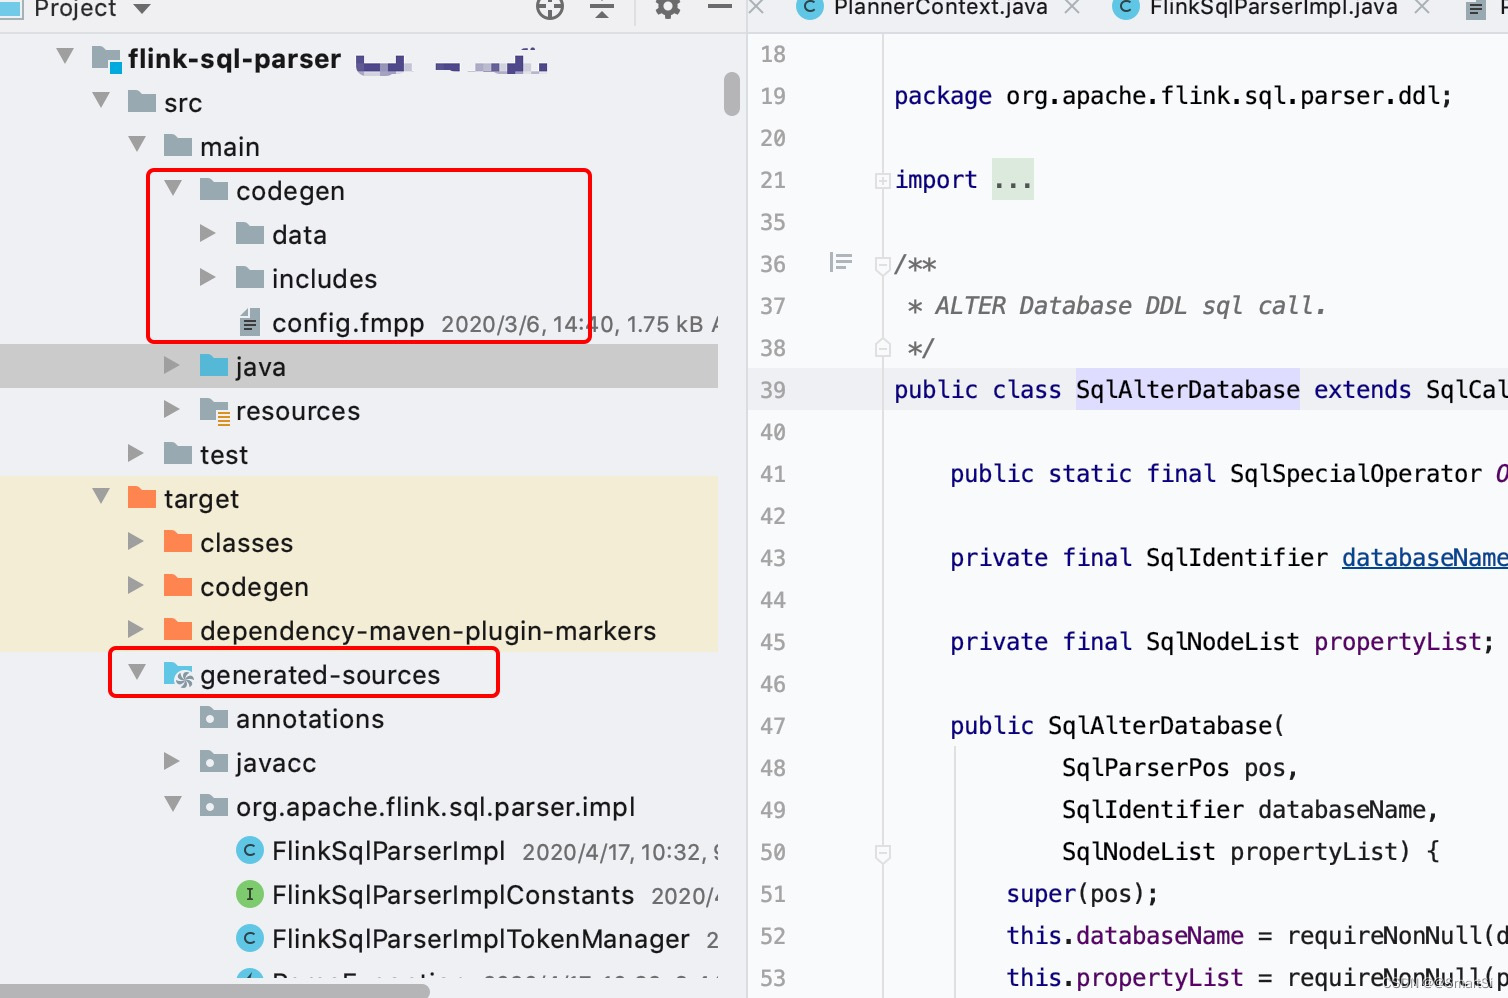Collapse the src folder arrow
The height and width of the screenshot is (998, 1508).
coord(101,100)
